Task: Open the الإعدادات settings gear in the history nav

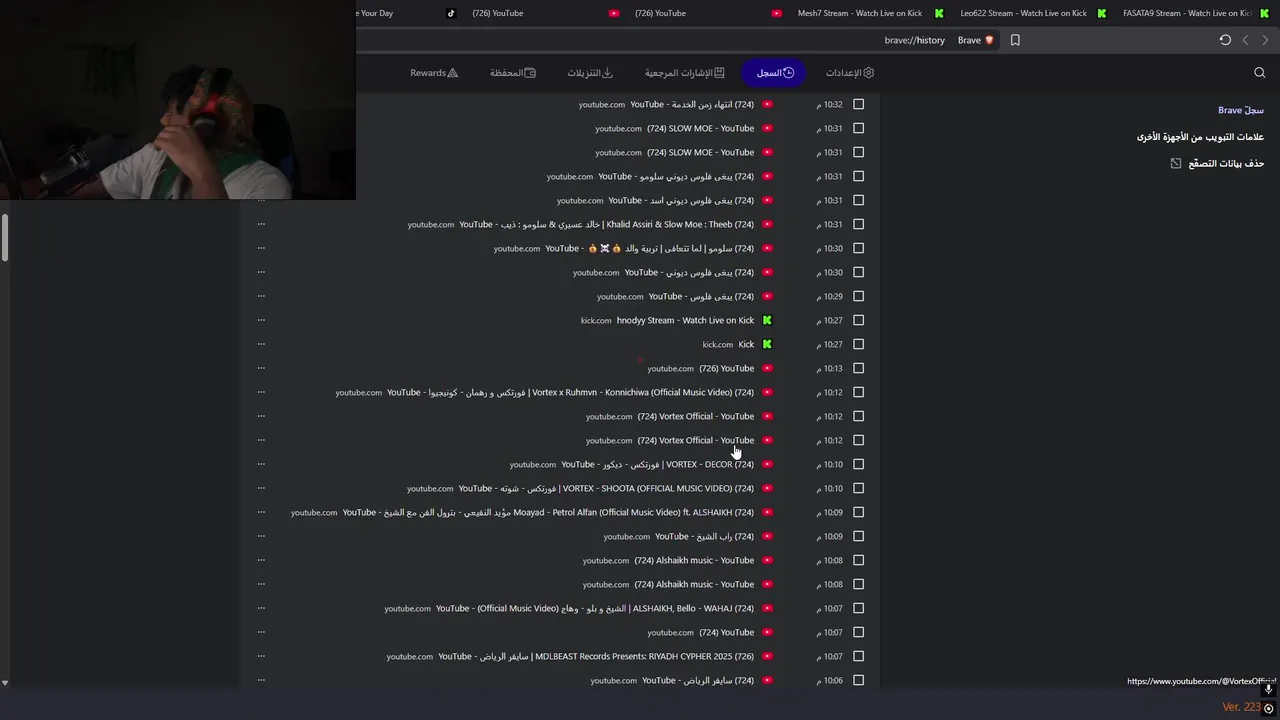Action: click(868, 73)
